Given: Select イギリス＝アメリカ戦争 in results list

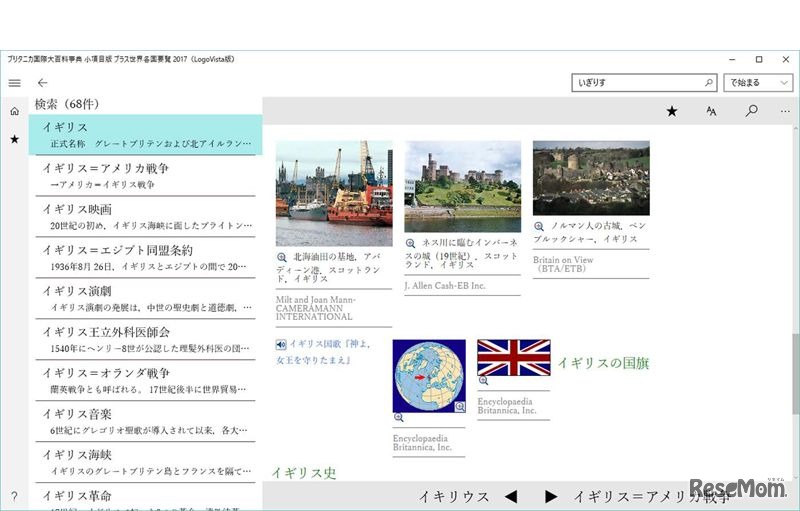Looking at the screenshot, I should tap(145, 175).
